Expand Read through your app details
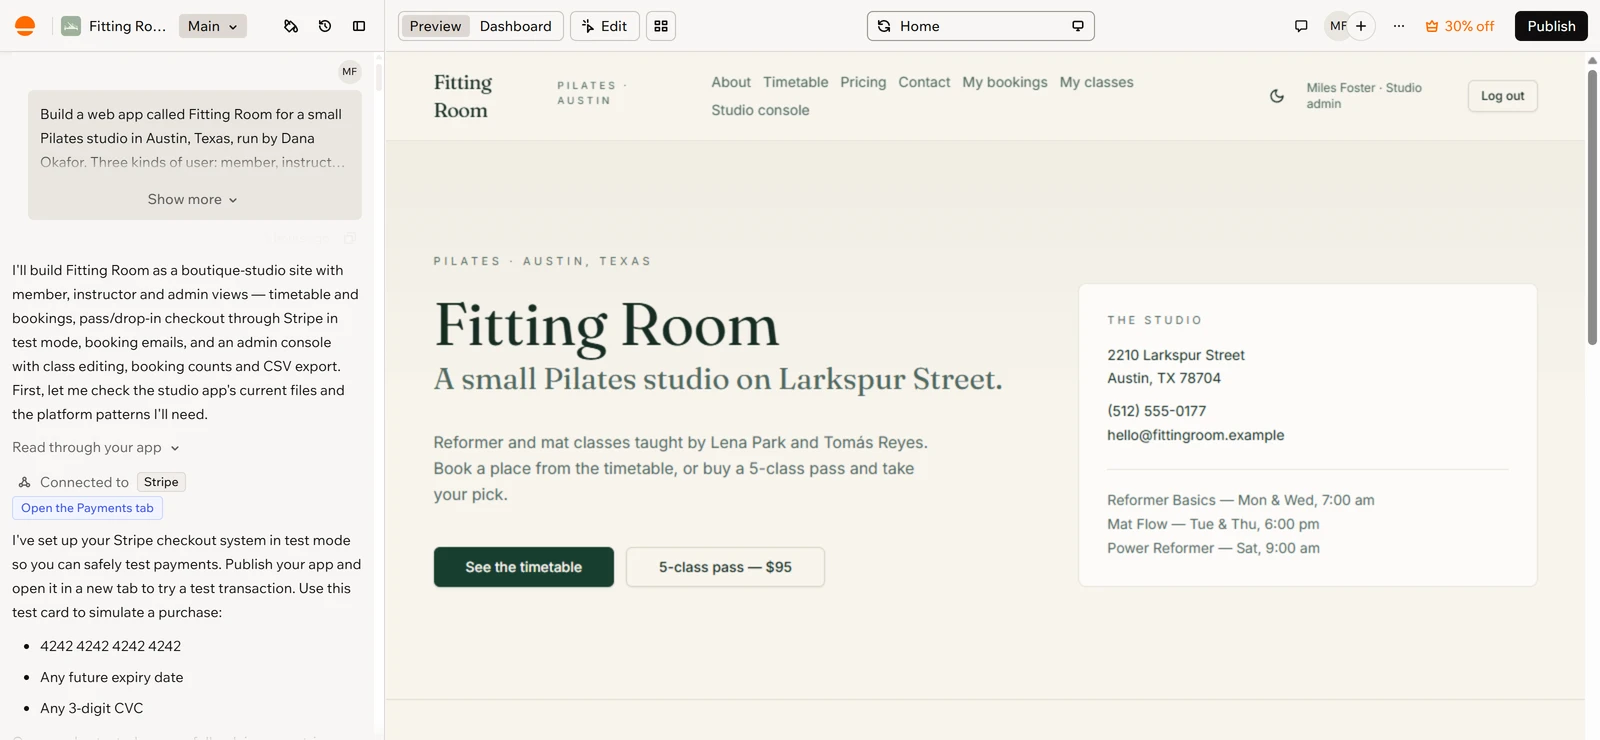 96,448
